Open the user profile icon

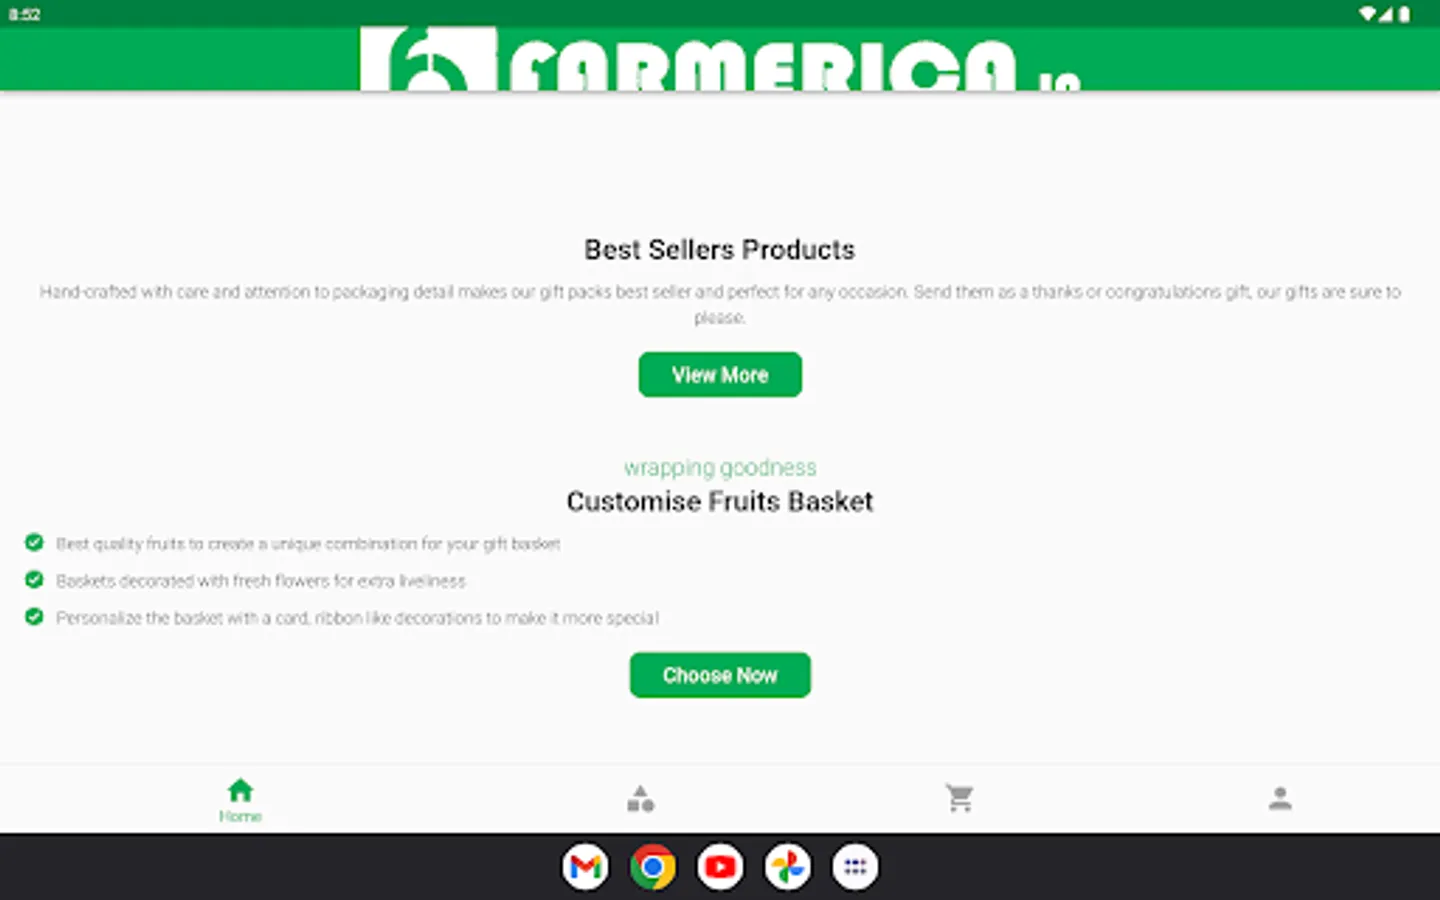click(1280, 798)
